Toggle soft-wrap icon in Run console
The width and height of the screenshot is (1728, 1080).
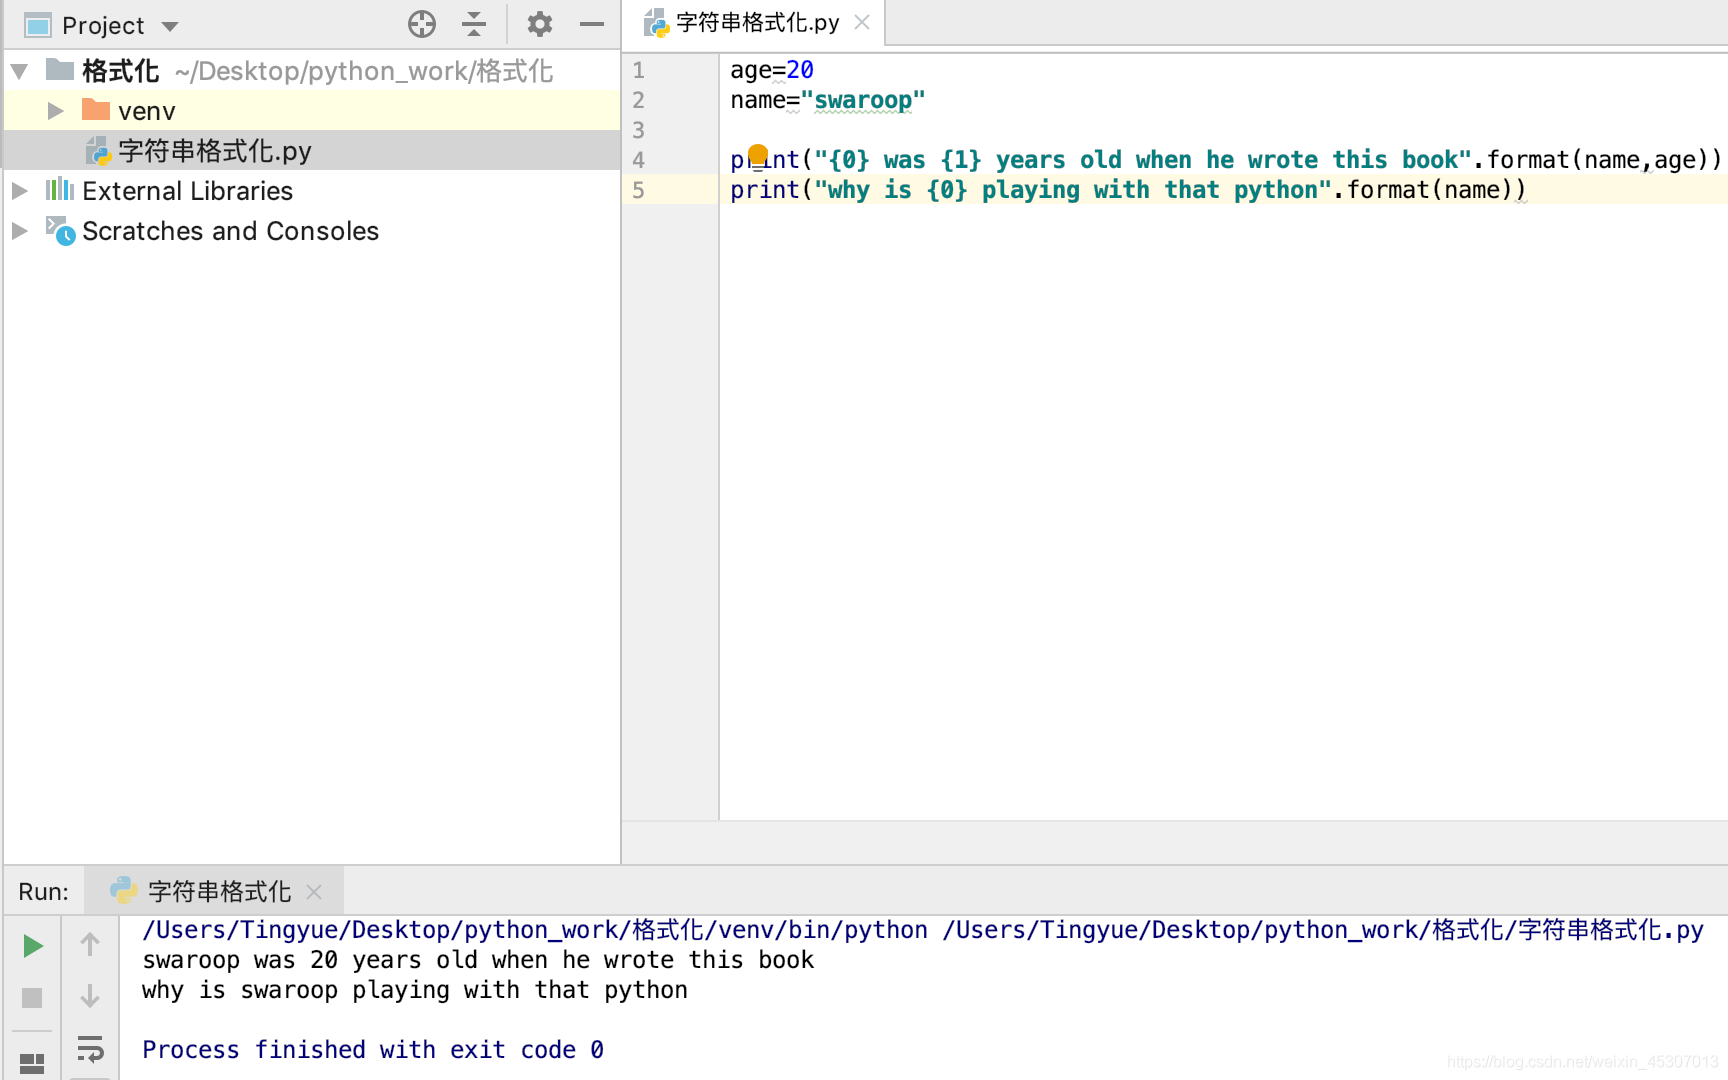point(90,1050)
